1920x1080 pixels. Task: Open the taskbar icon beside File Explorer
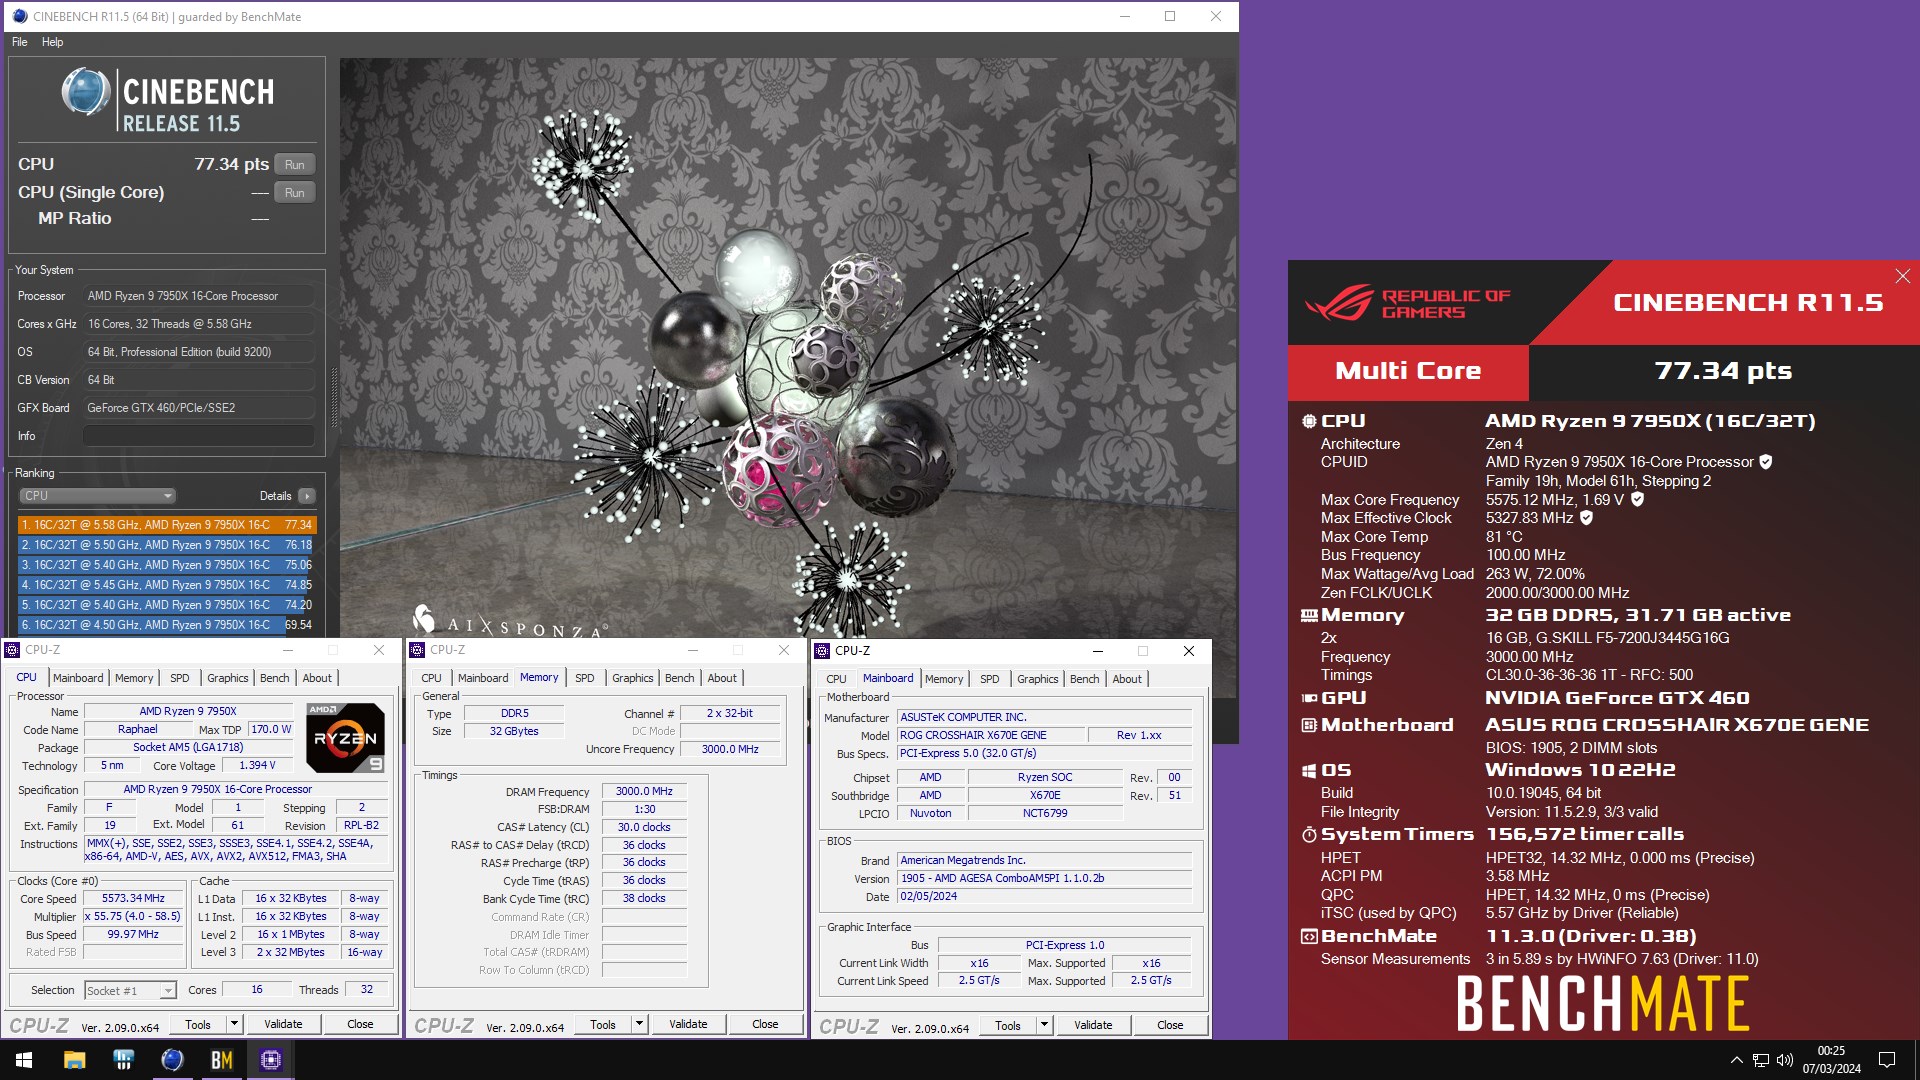click(123, 1060)
